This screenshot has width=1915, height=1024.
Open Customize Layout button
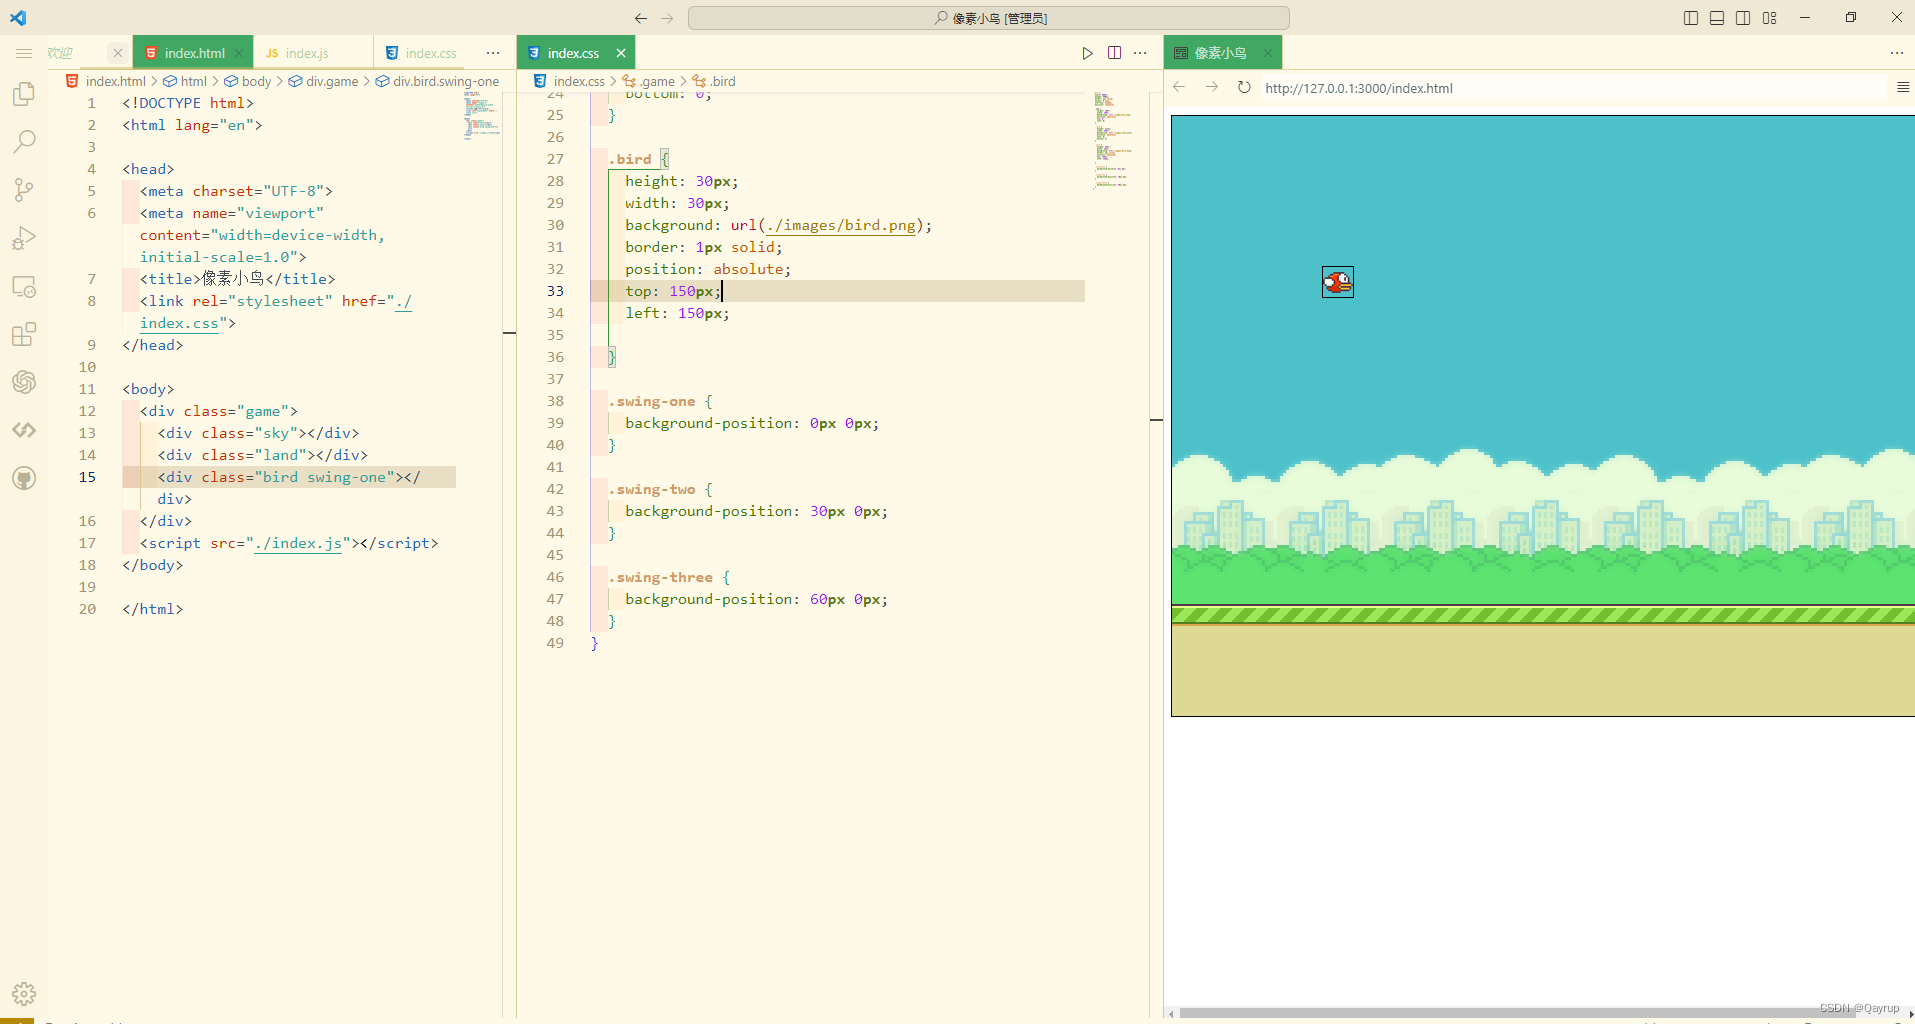(1770, 18)
